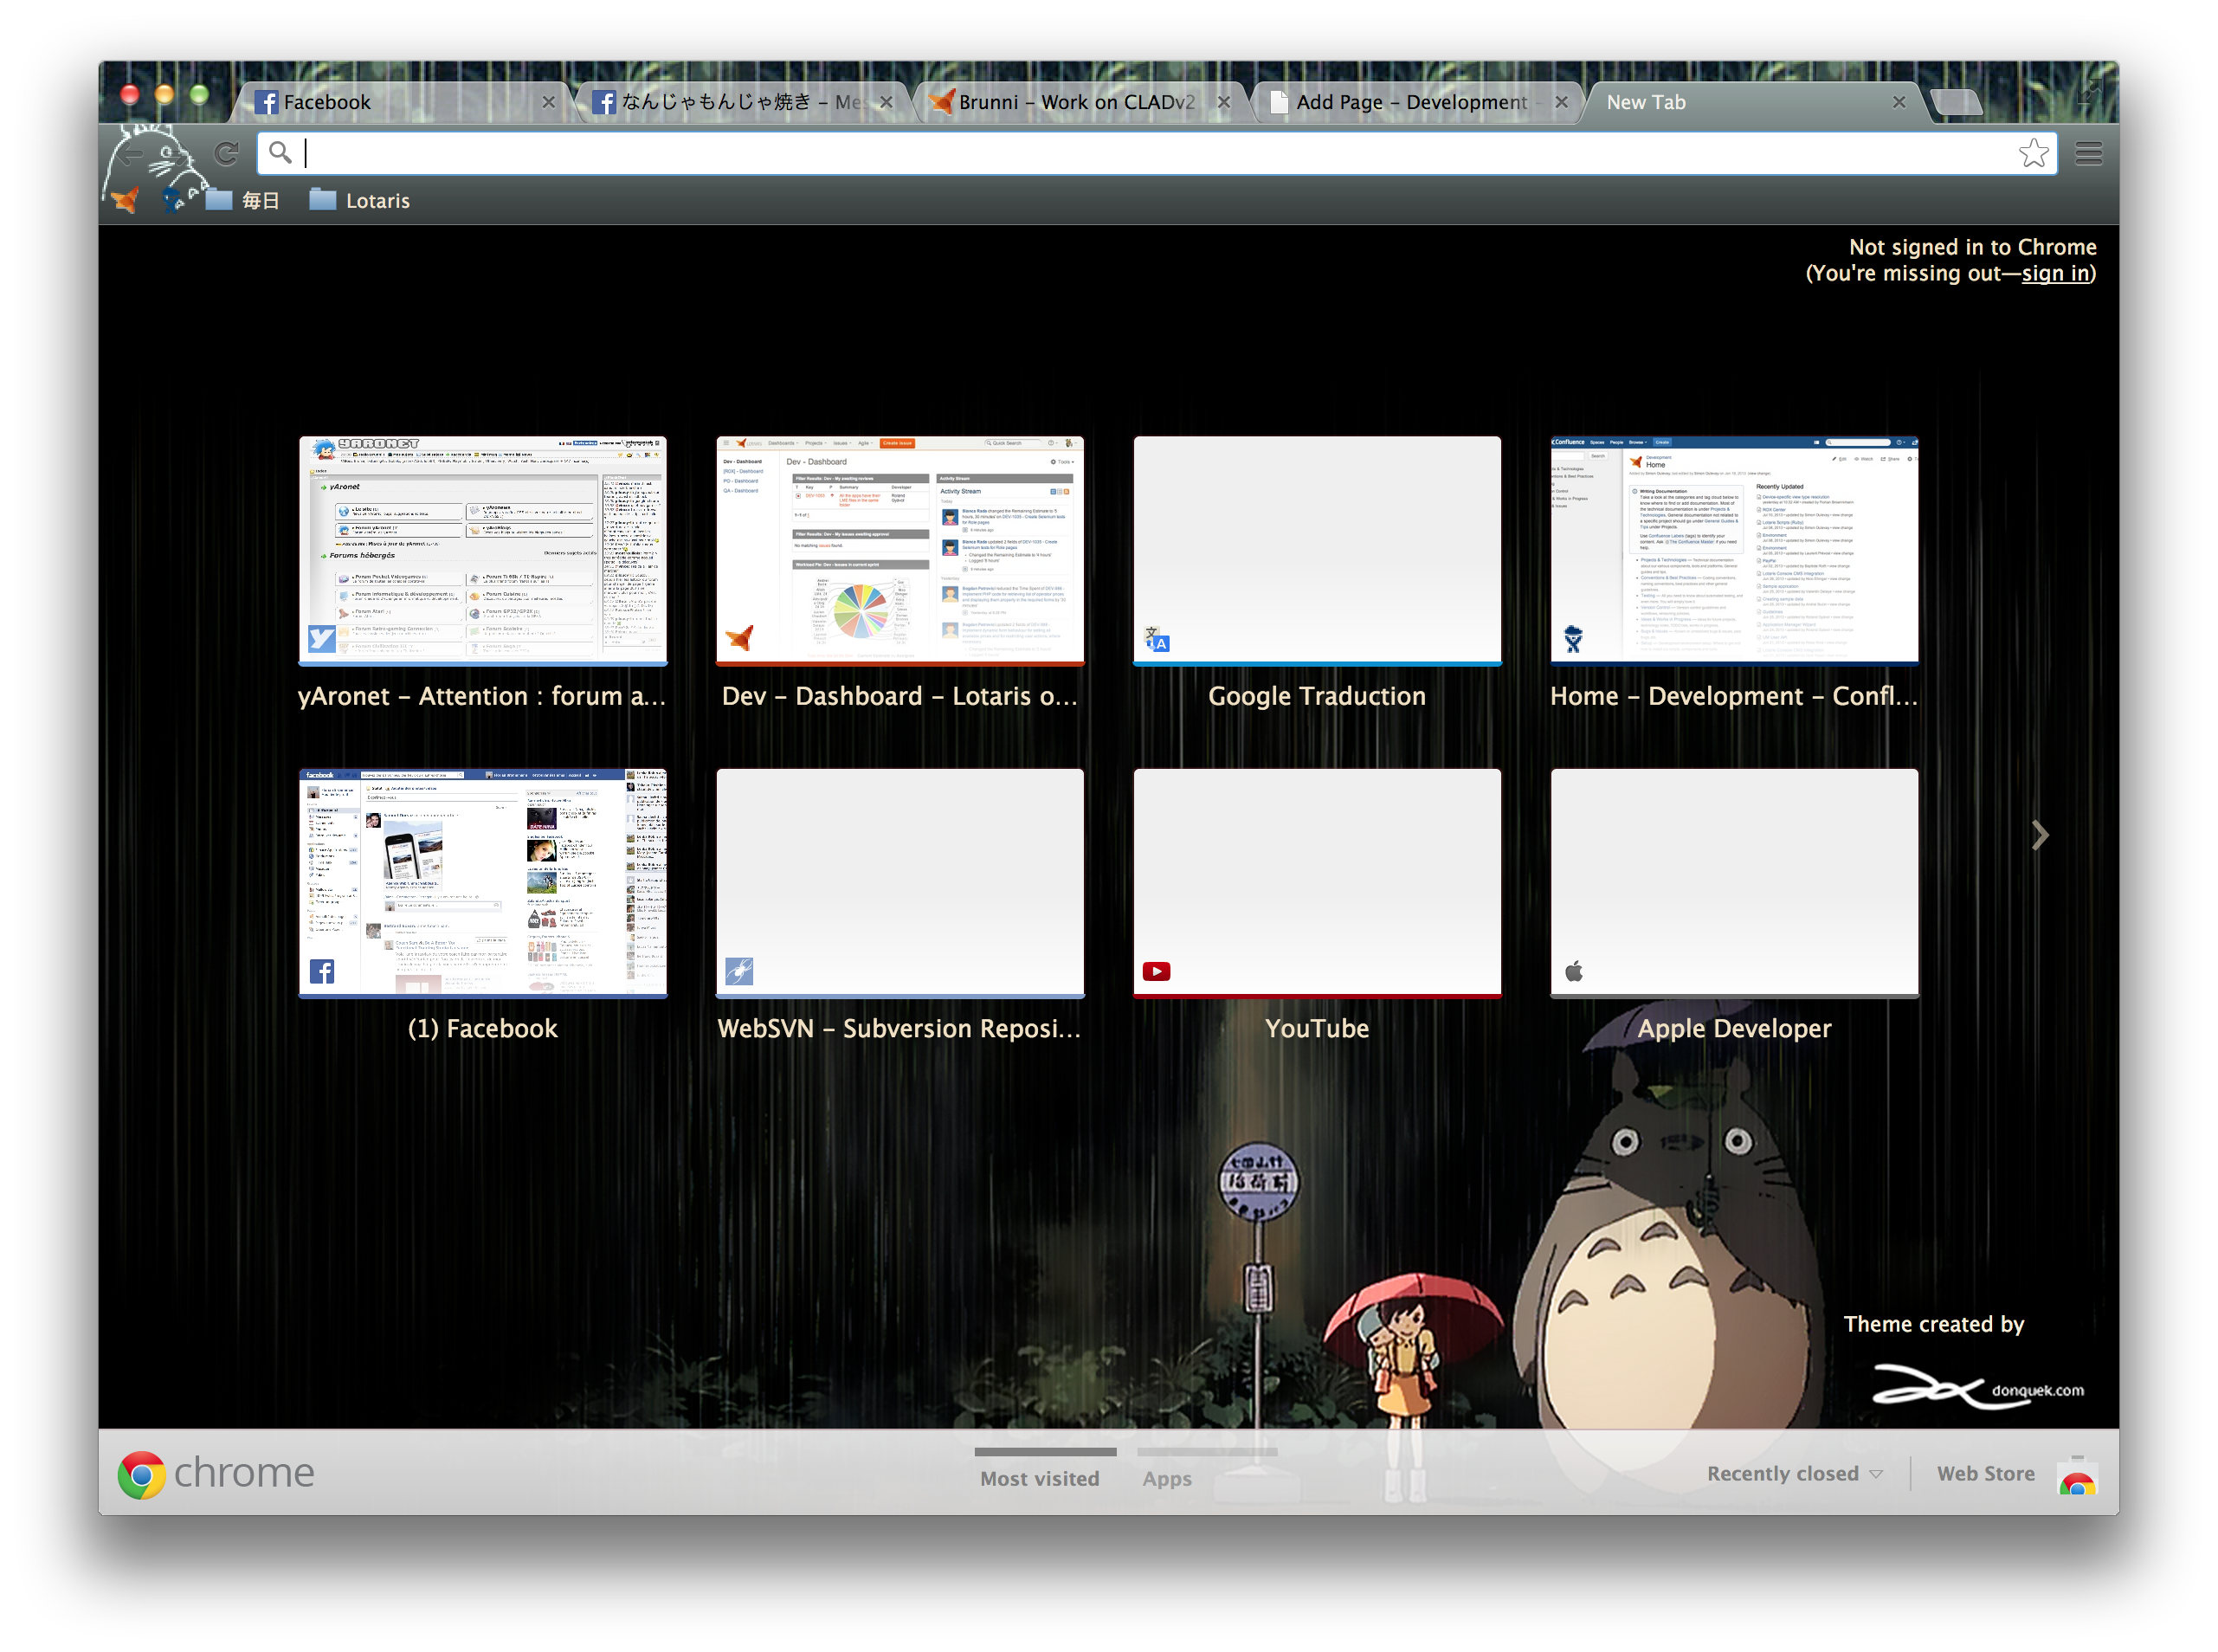Click the back navigation arrow
Viewport: 2218px width, 1652px height.
pos(131,153)
